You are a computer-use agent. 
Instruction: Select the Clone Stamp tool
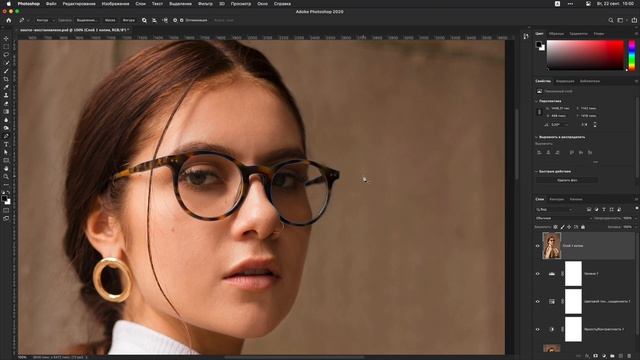pyautogui.click(x=6, y=95)
